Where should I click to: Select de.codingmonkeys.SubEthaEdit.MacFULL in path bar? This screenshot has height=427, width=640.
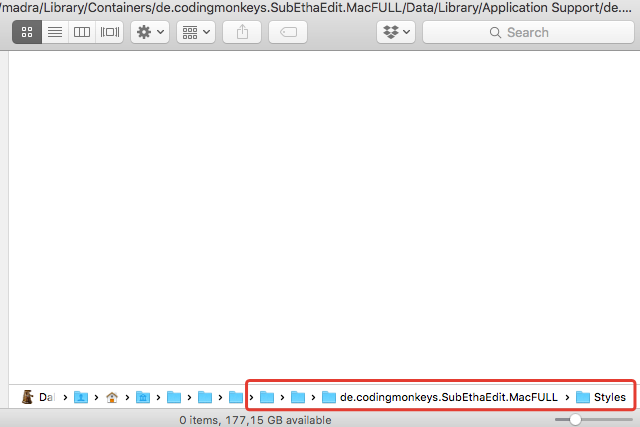(440, 397)
